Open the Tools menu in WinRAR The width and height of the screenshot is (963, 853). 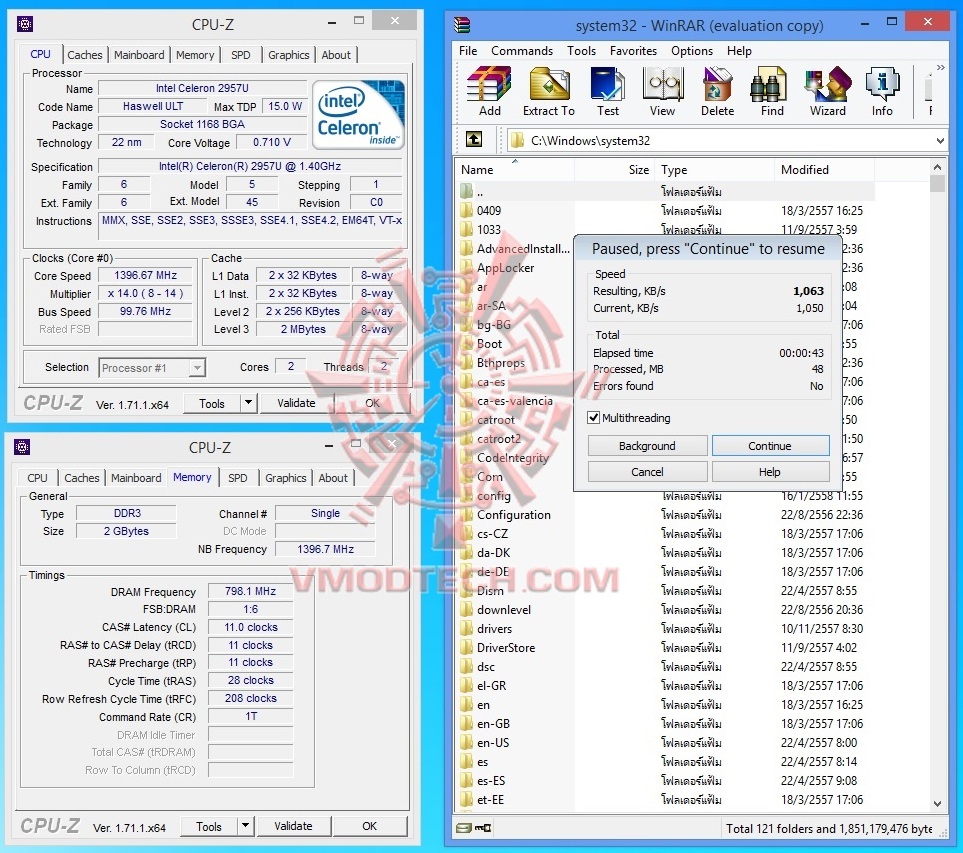[581, 50]
